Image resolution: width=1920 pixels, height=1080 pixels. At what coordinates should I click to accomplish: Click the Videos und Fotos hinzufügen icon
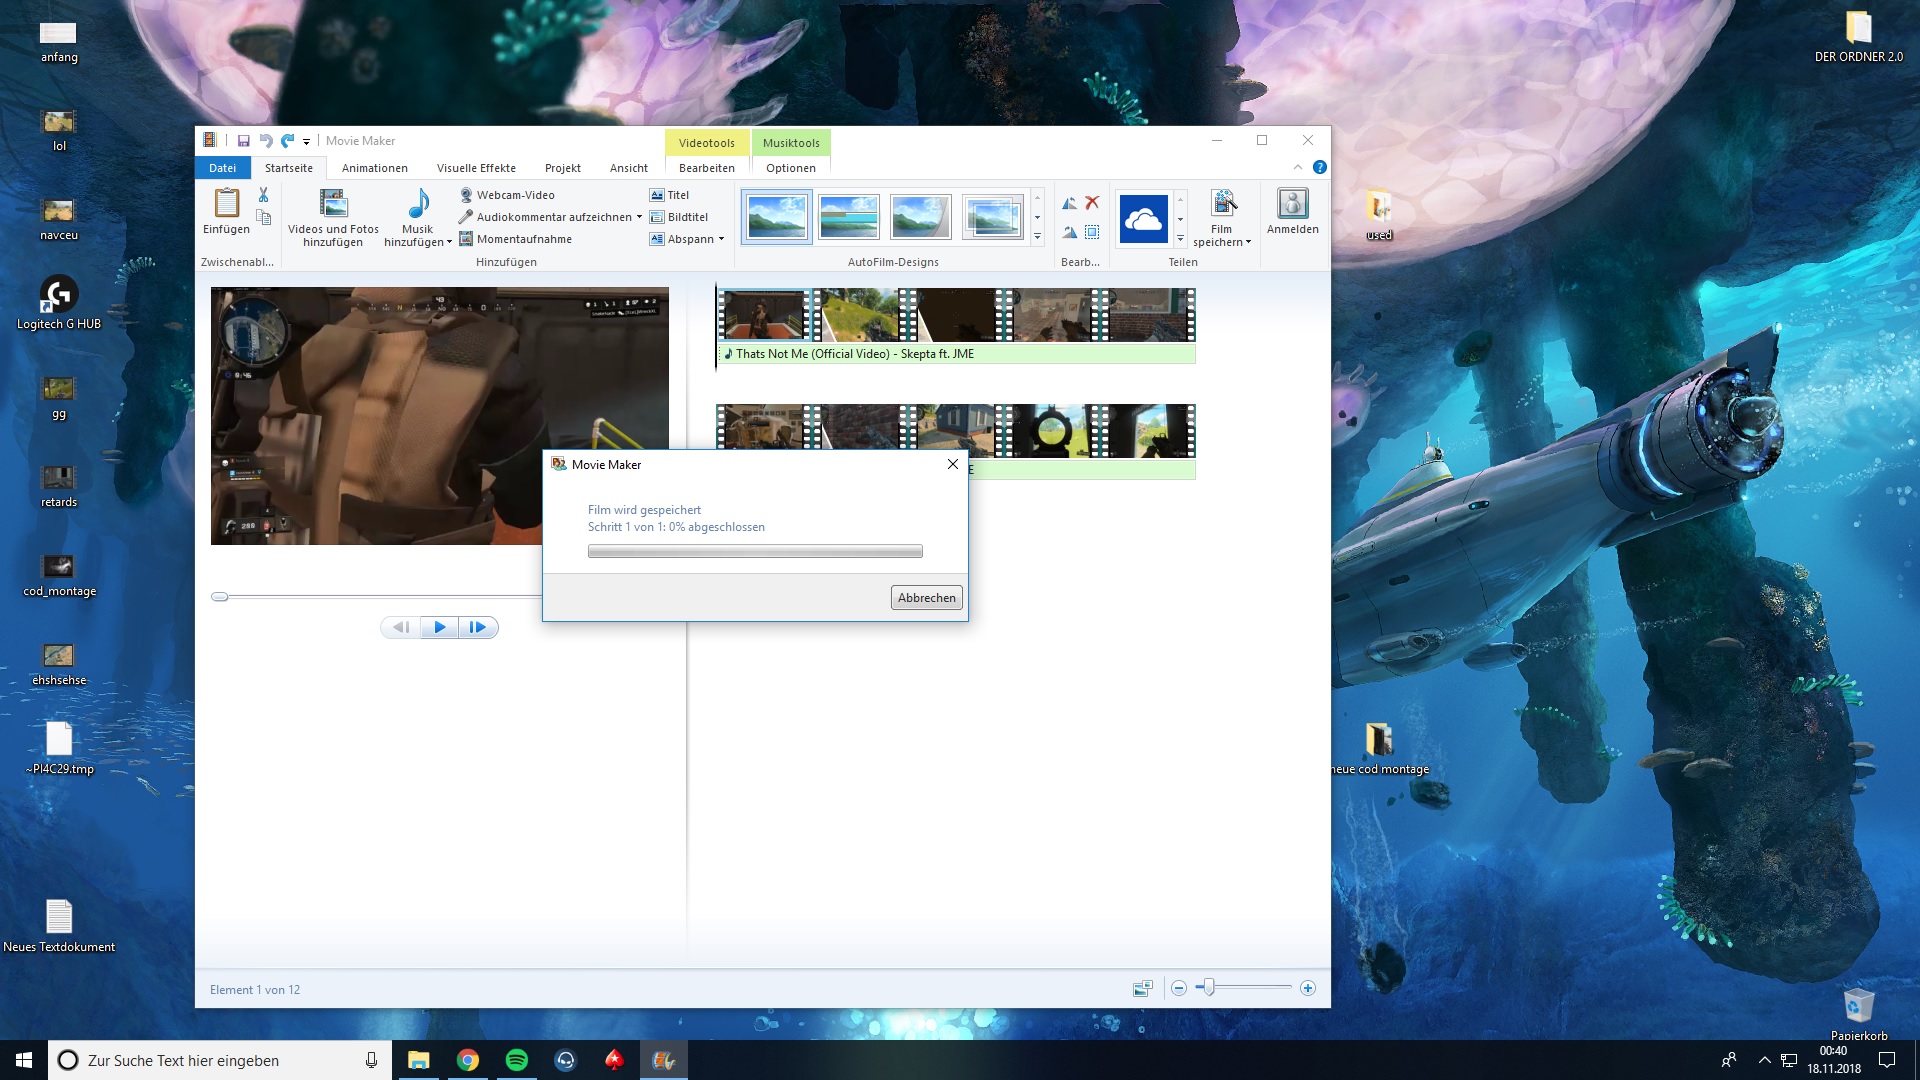click(x=333, y=204)
